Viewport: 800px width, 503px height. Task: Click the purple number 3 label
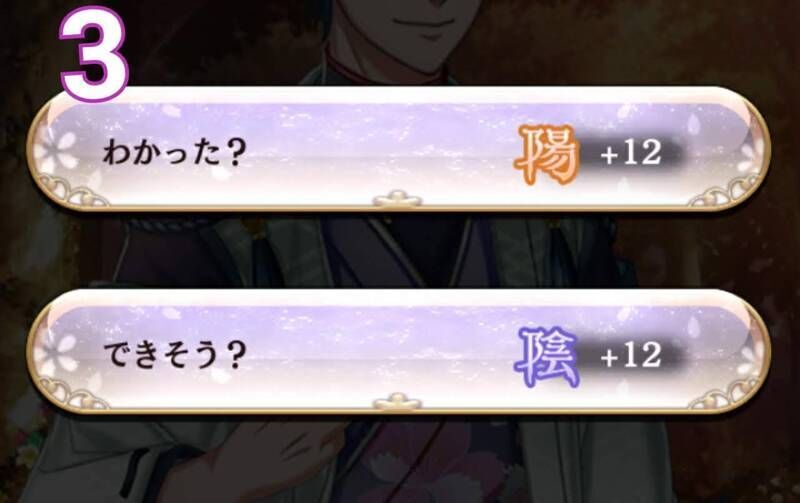(94, 53)
